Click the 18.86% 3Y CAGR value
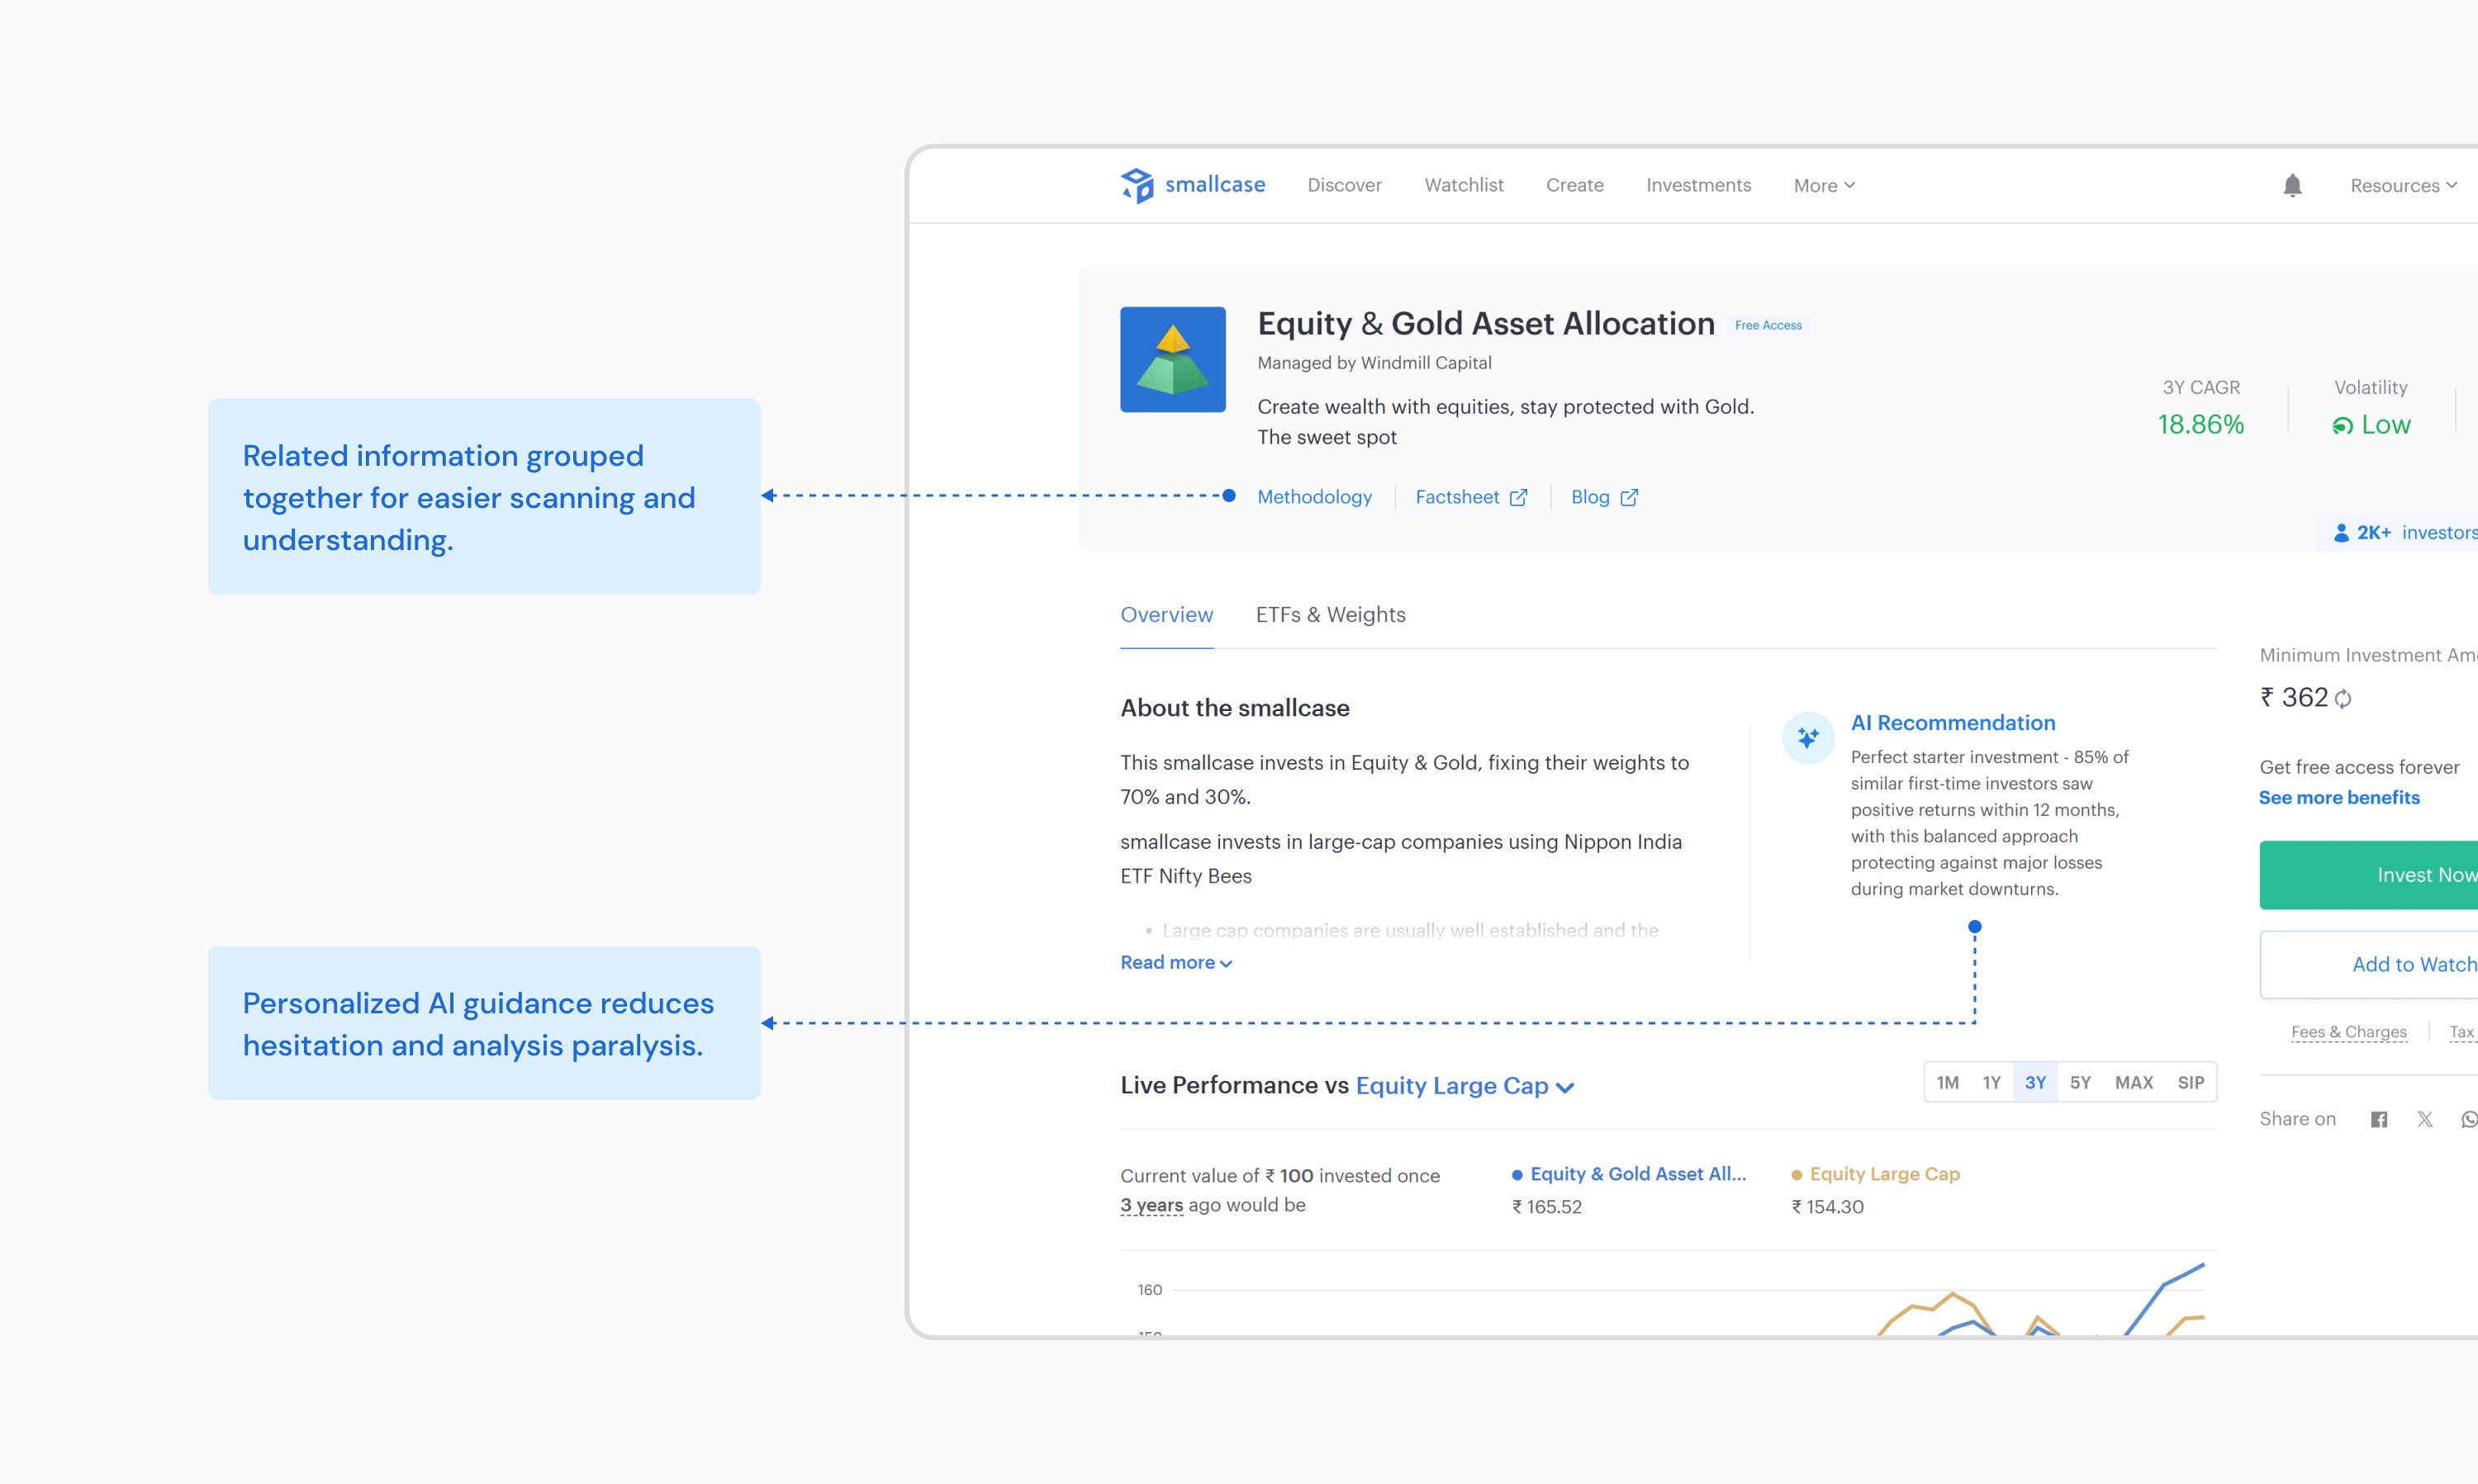Screen dimensions: 2478x1484 click(x=2200, y=425)
